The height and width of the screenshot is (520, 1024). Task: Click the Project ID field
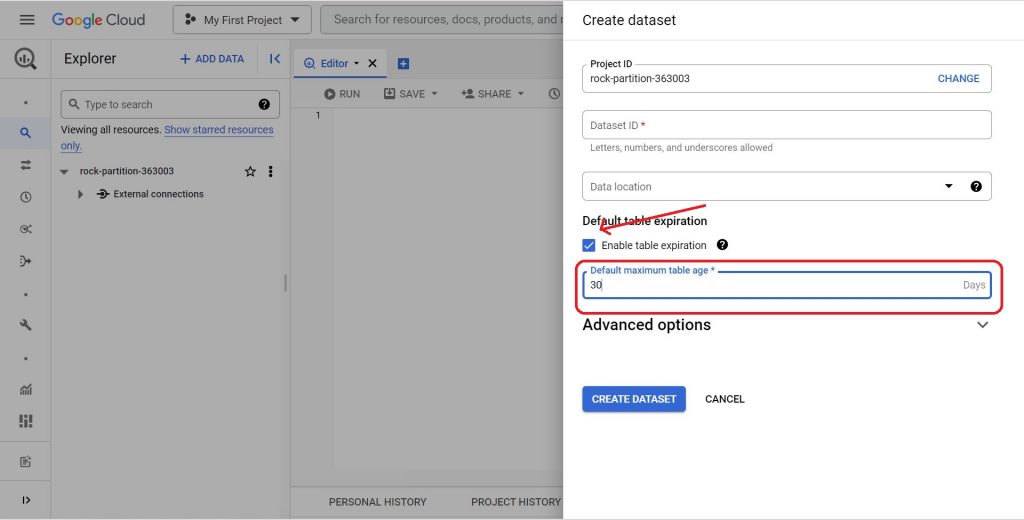pos(786,78)
